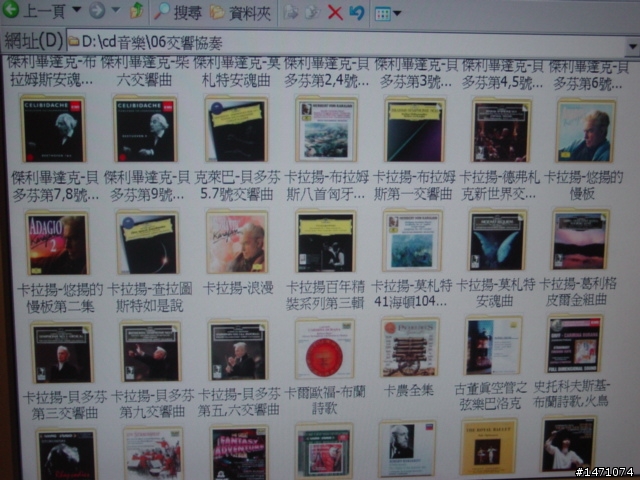Select yellow Royal Ballet cover folder
The width and height of the screenshot is (640, 480).
click(x=487, y=447)
